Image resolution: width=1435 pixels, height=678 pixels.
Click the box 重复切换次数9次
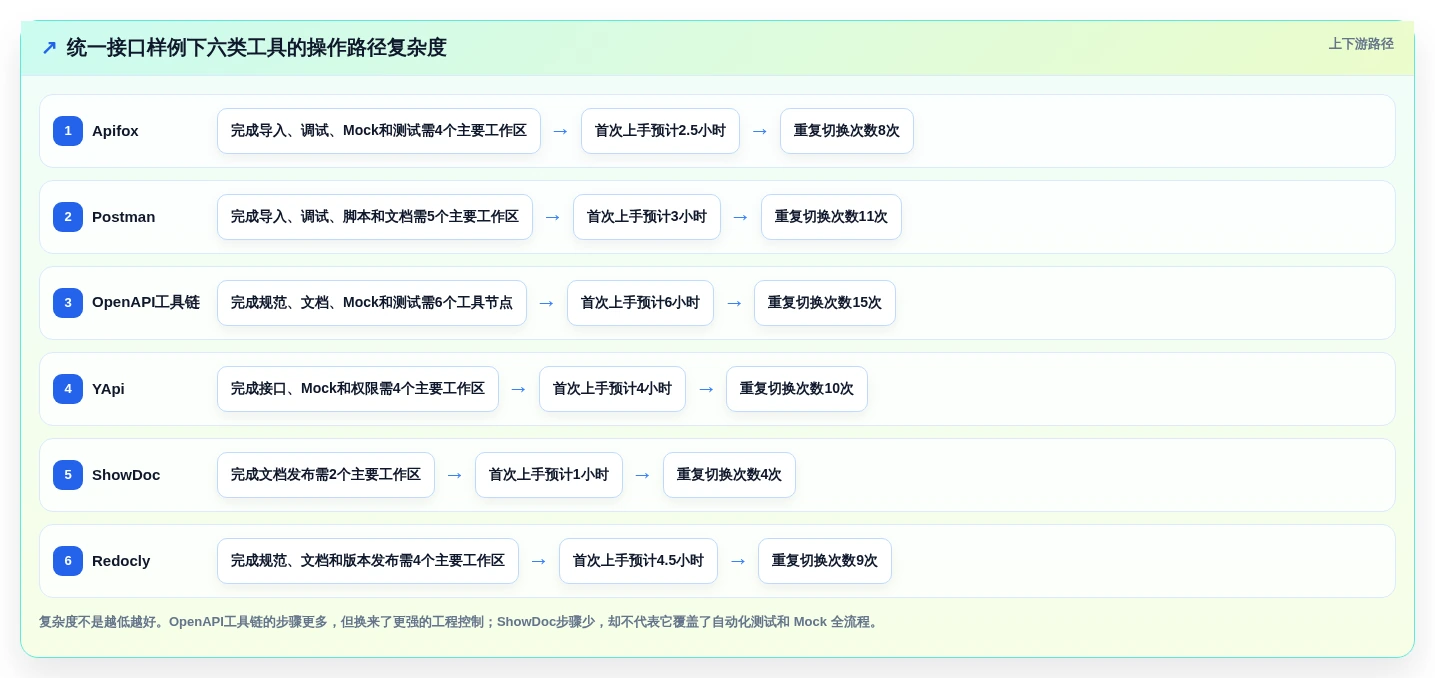[825, 561]
